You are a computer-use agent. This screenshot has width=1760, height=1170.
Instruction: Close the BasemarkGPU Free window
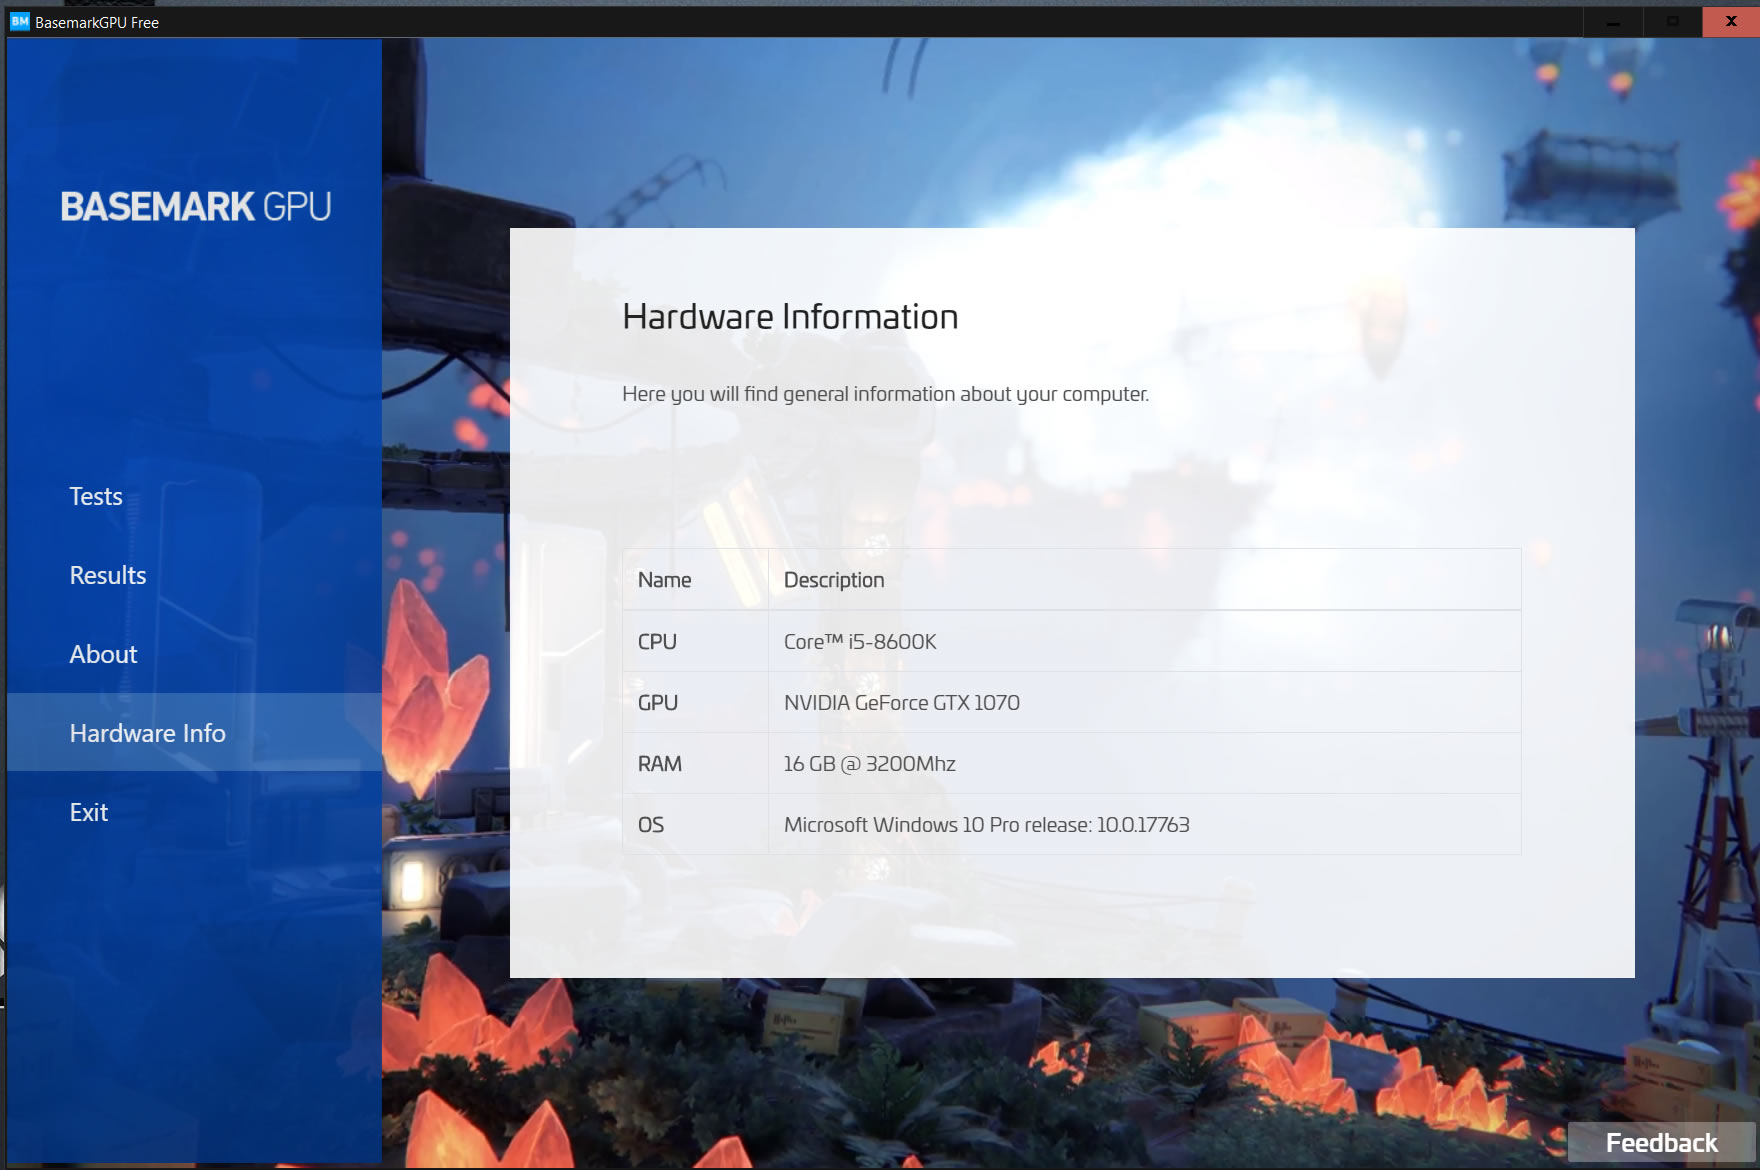click(x=1731, y=22)
